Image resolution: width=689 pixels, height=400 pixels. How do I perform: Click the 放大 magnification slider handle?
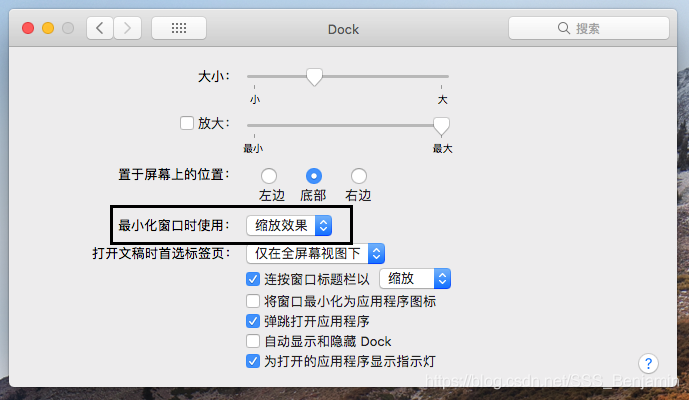point(440,125)
